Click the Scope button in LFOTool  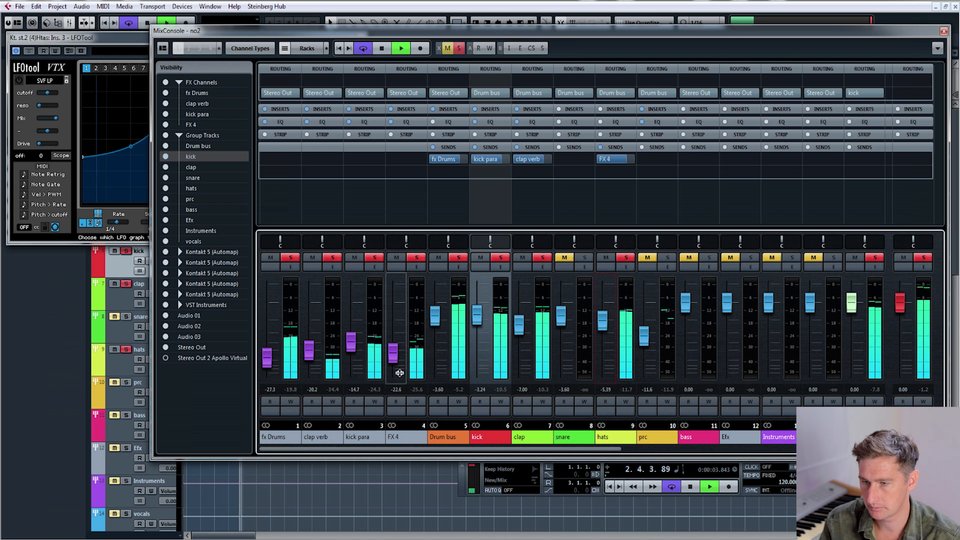pos(61,156)
